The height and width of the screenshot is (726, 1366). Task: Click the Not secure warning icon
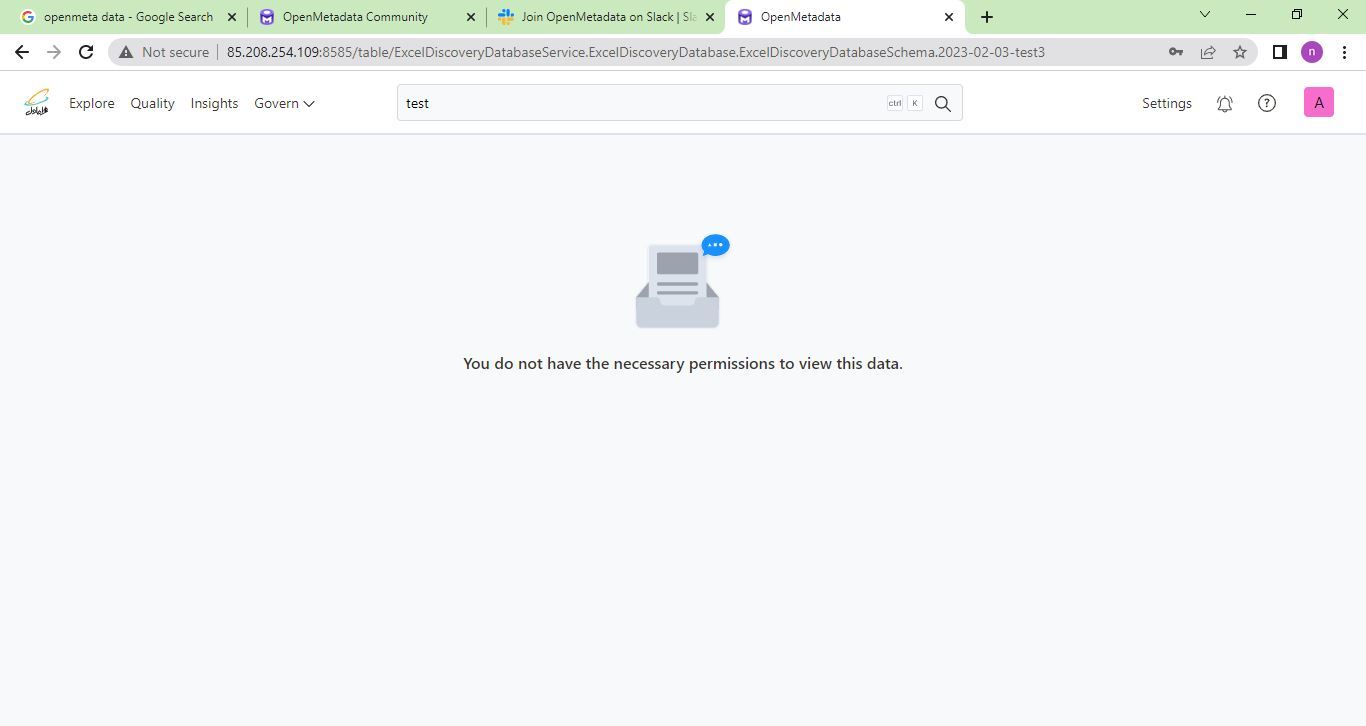click(x=126, y=52)
